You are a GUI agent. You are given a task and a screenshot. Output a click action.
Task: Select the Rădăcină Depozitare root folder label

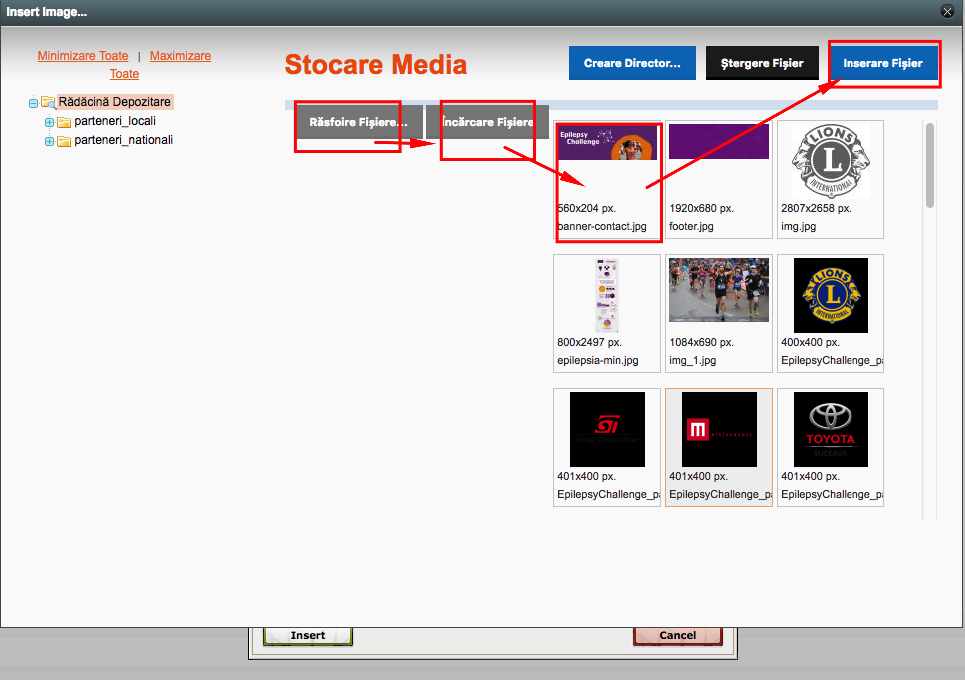coord(114,102)
